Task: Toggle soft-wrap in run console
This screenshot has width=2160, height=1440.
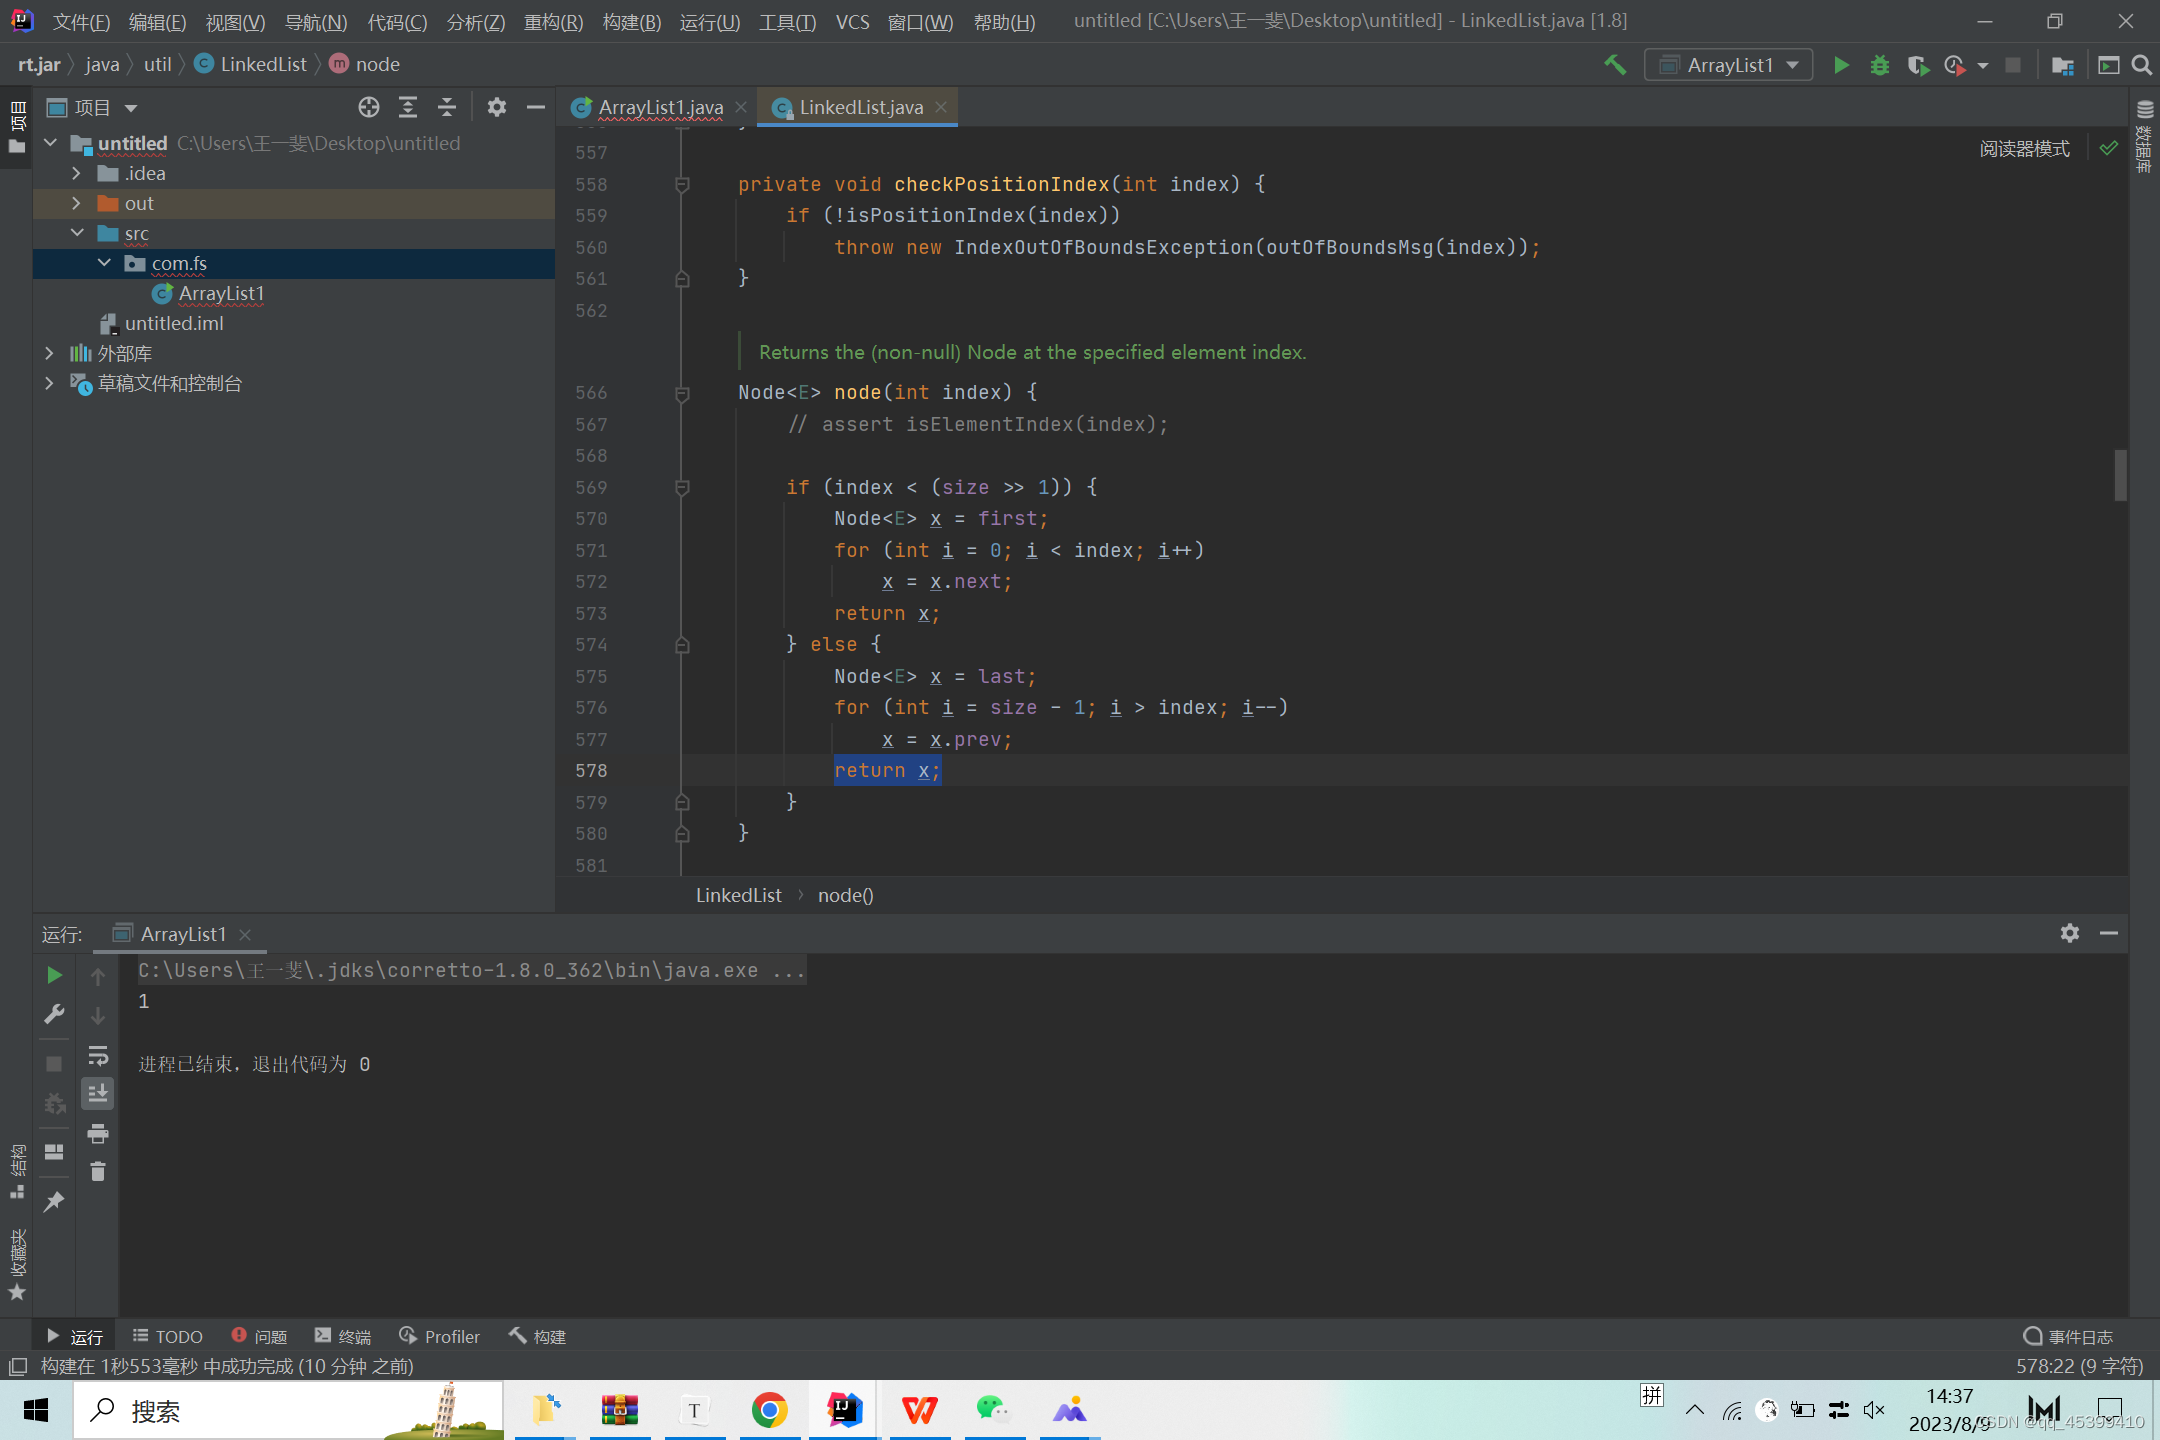Action: 97,1056
